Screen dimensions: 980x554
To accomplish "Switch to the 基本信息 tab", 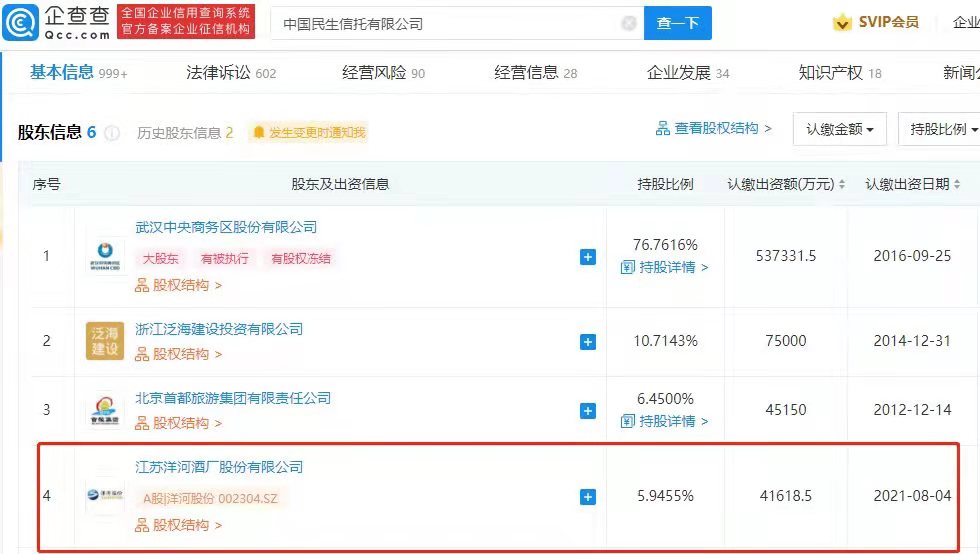I will pyautogui.click(x=78, y=73).
